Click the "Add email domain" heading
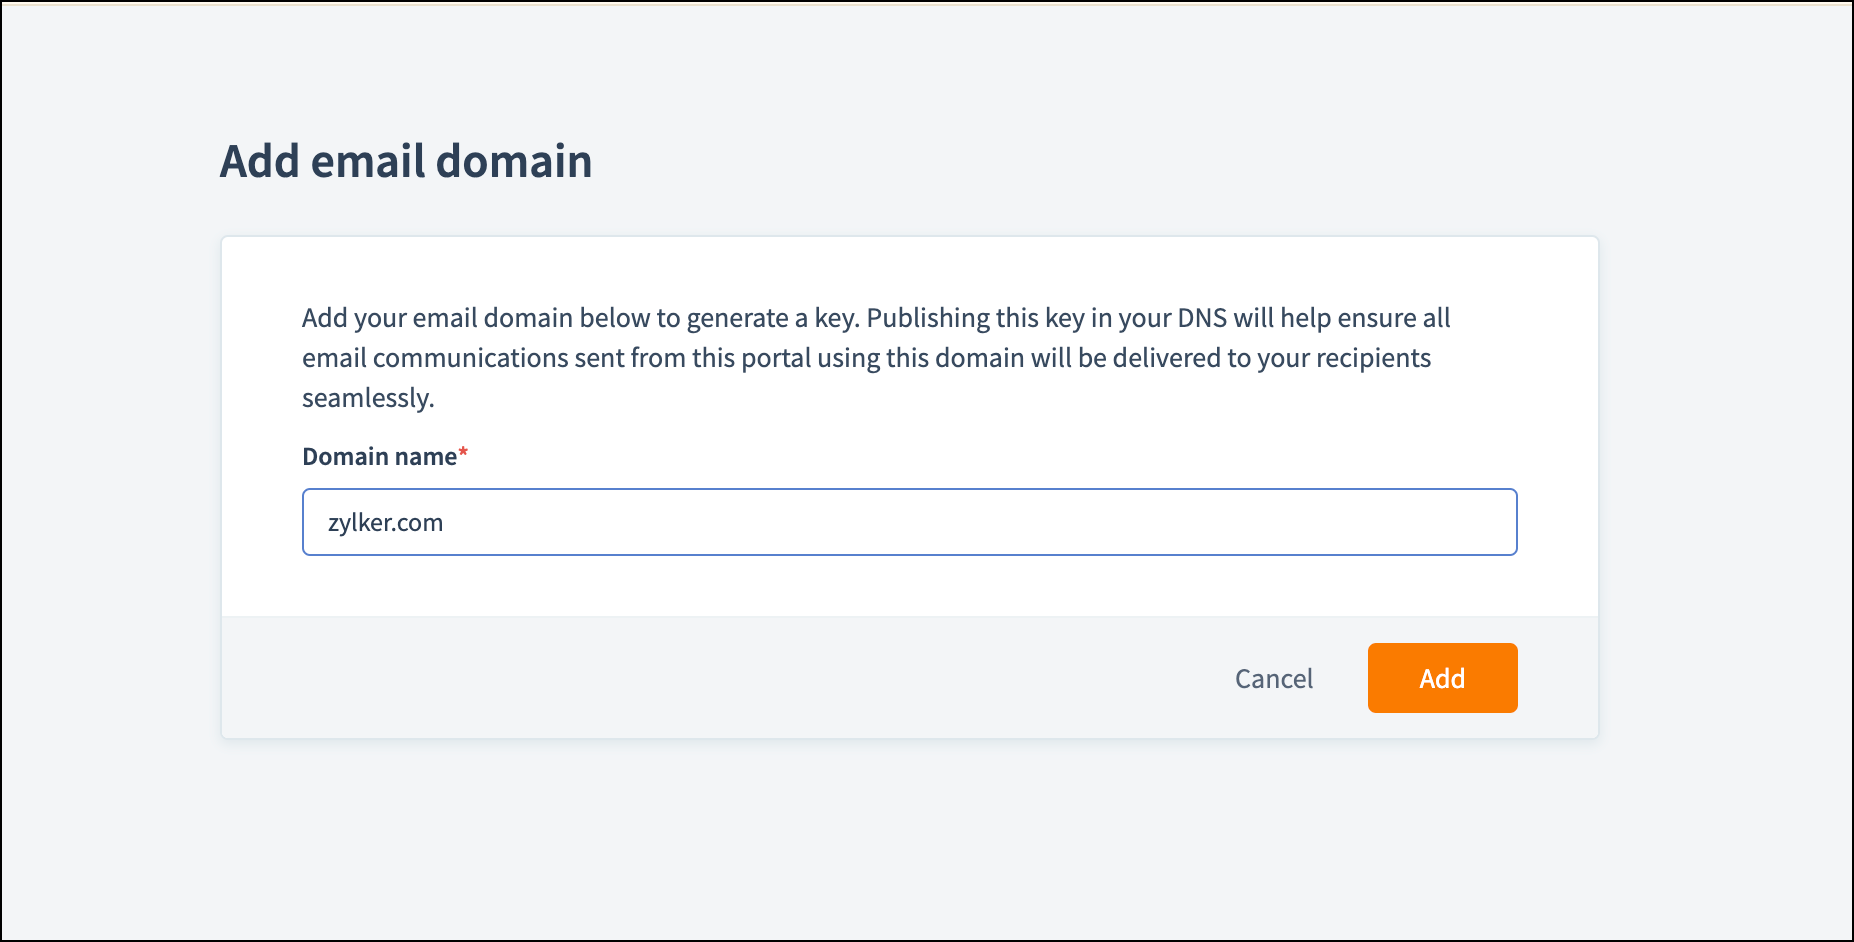The image size is (1854, 942). point(405,161)
